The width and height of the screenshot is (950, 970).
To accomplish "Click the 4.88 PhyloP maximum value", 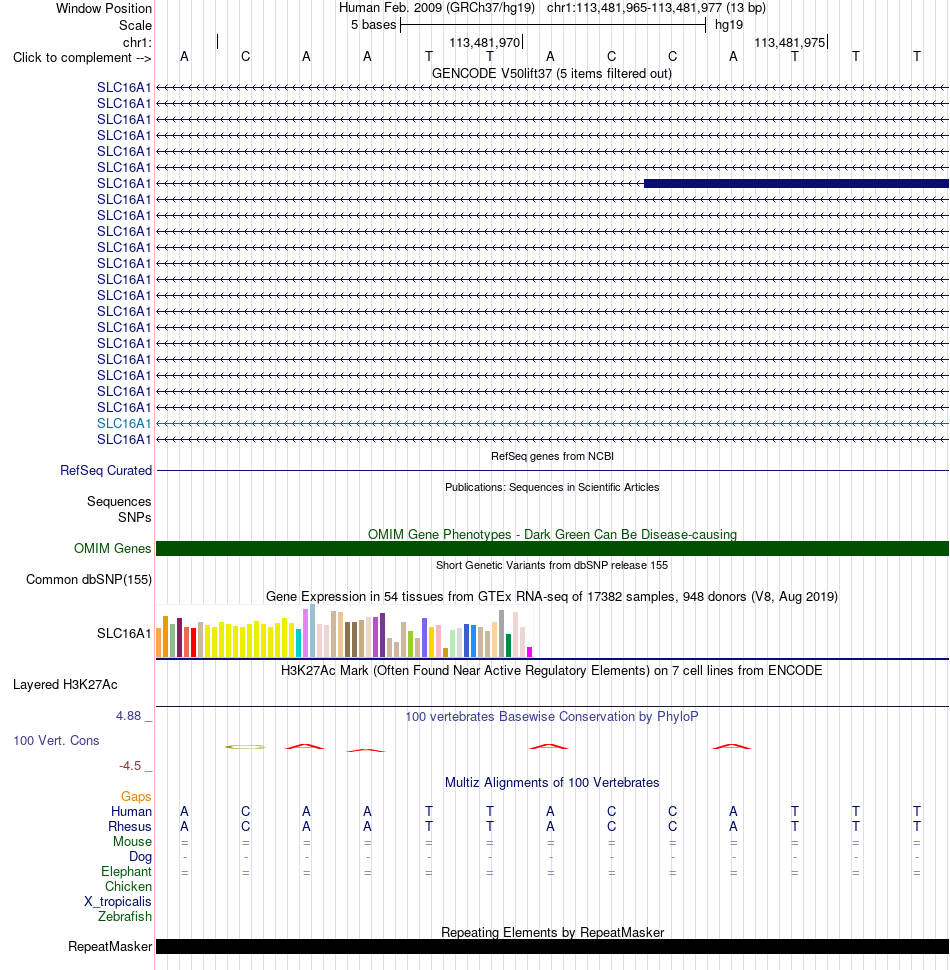I will (x=129, y=716).
